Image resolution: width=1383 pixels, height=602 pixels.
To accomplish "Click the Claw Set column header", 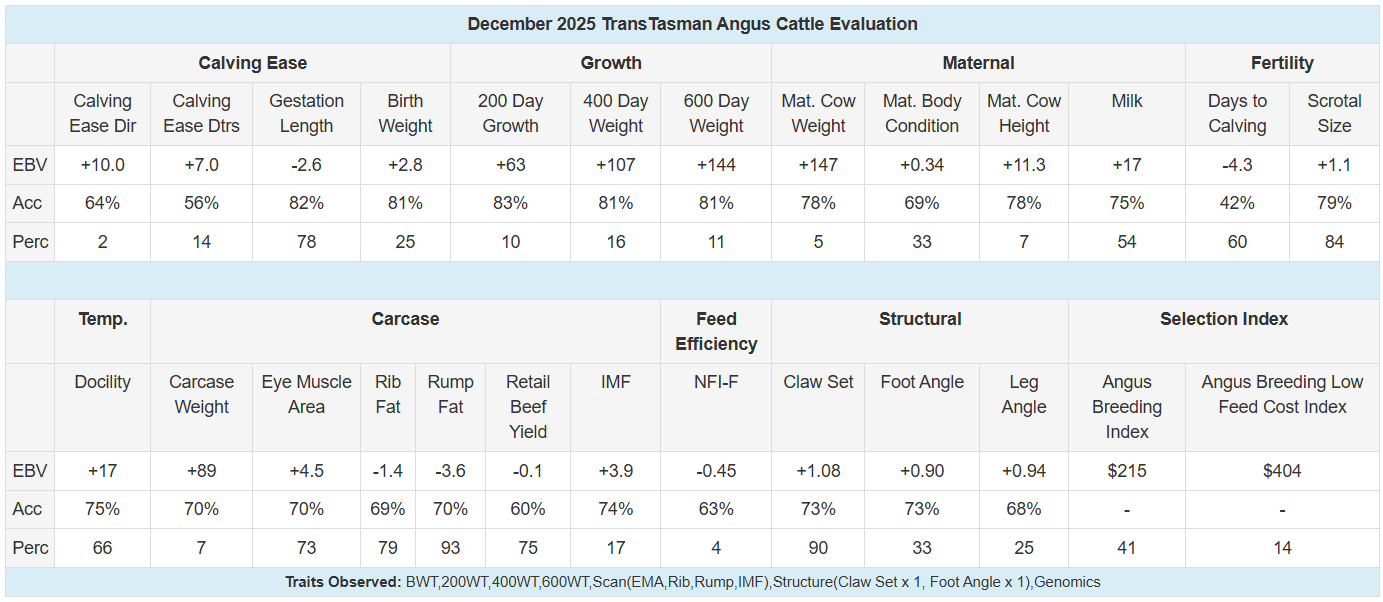I will click(818, 382).
